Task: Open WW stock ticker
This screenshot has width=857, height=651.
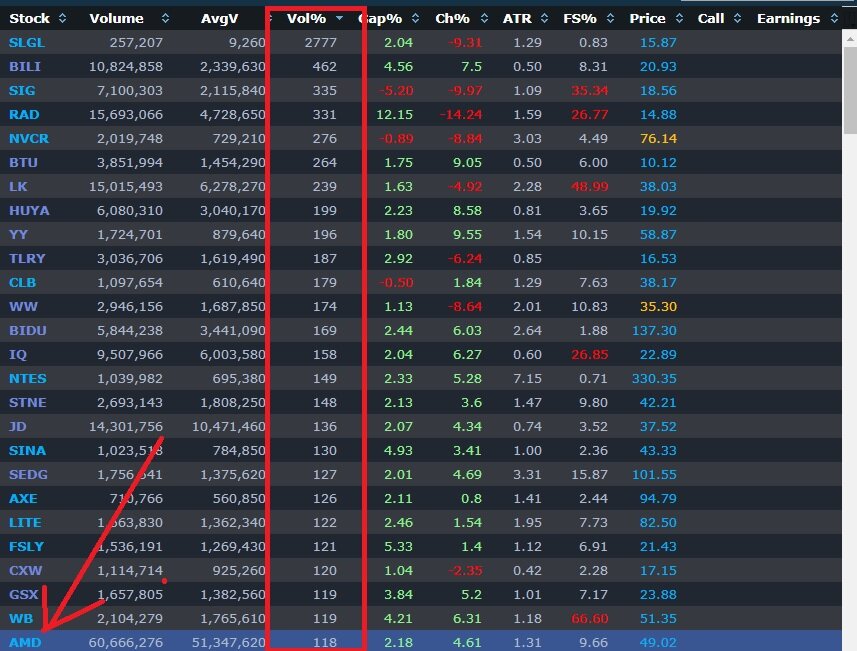Action: (24, 307)
